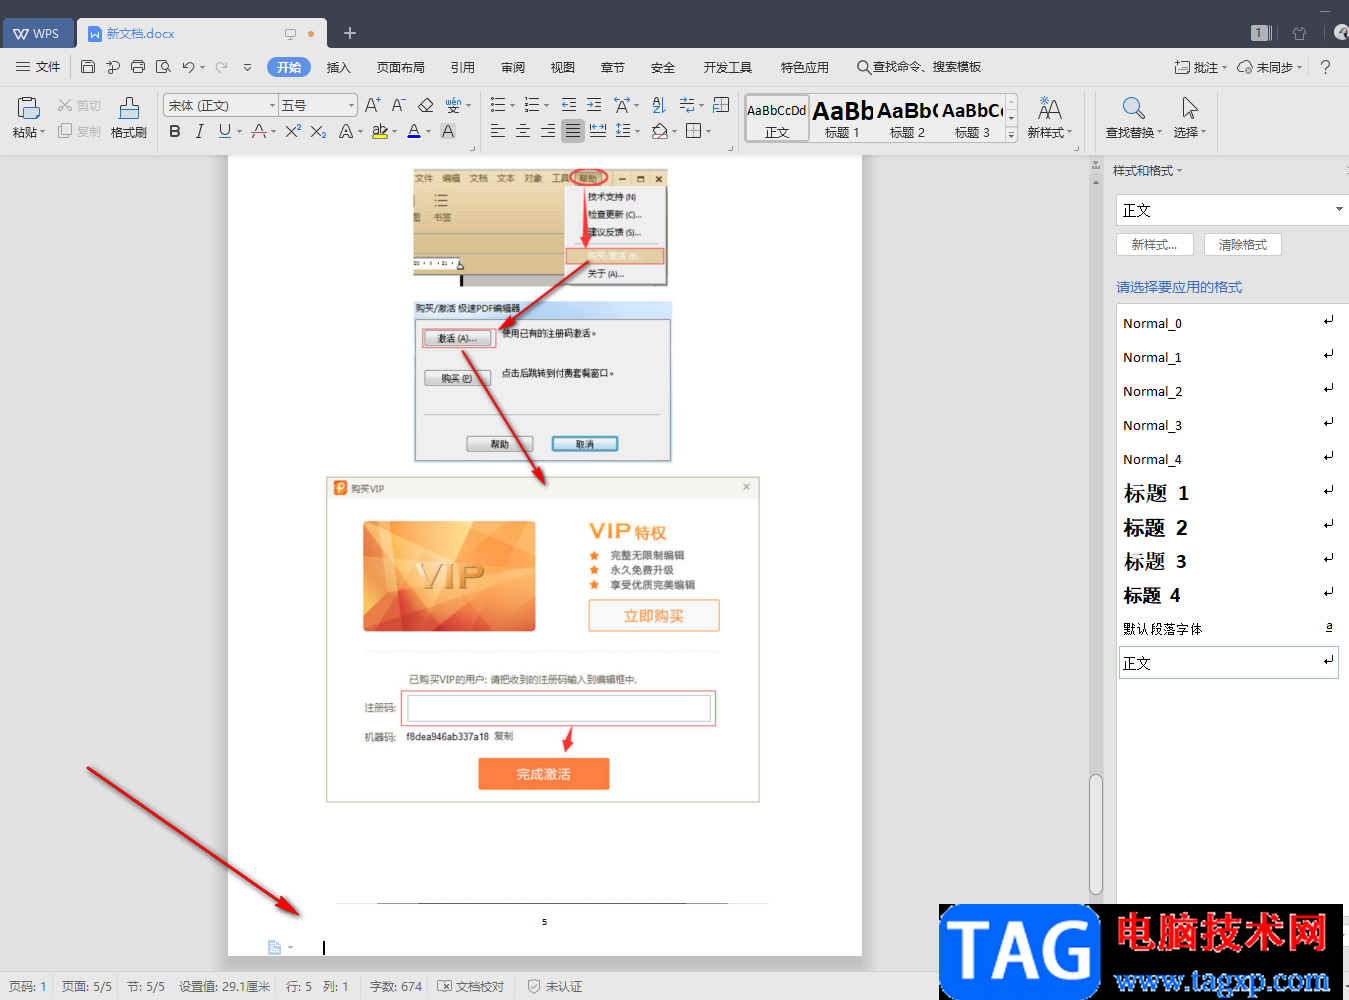Viewport: 1349px width, 1000px height.
Task: Click the numbered list icon
Action: point(532,105)
